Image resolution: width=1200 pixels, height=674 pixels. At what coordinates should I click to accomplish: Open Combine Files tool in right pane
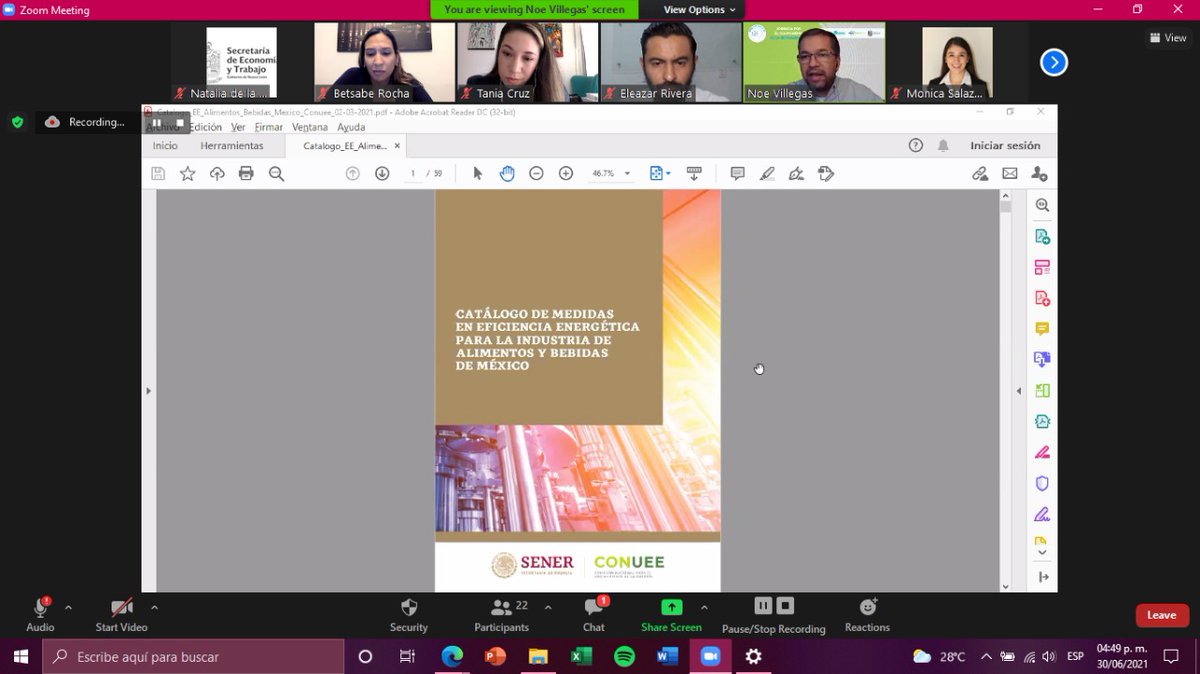pos(1042,359)
